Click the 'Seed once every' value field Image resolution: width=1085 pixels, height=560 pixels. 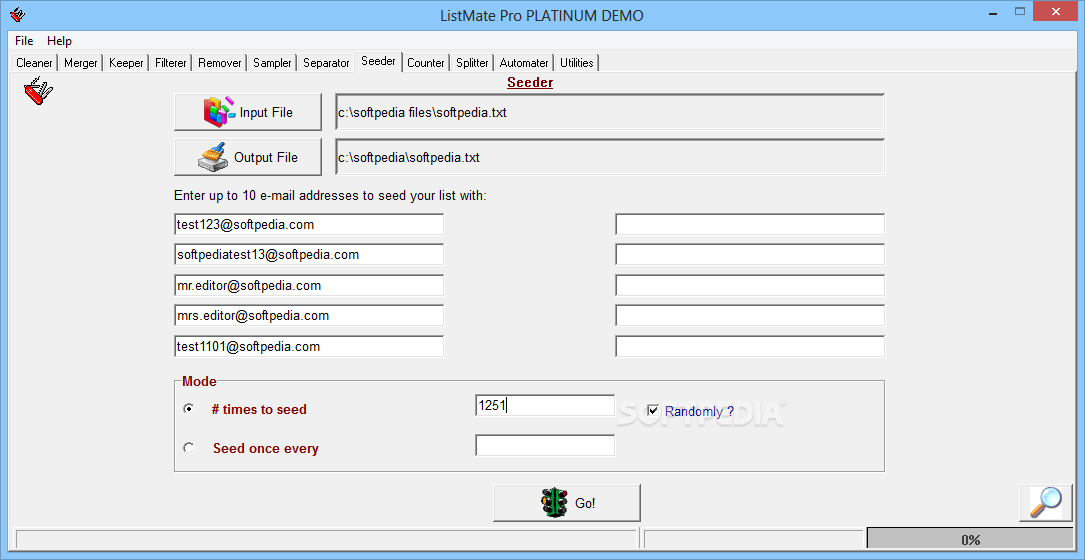[545, 445]
